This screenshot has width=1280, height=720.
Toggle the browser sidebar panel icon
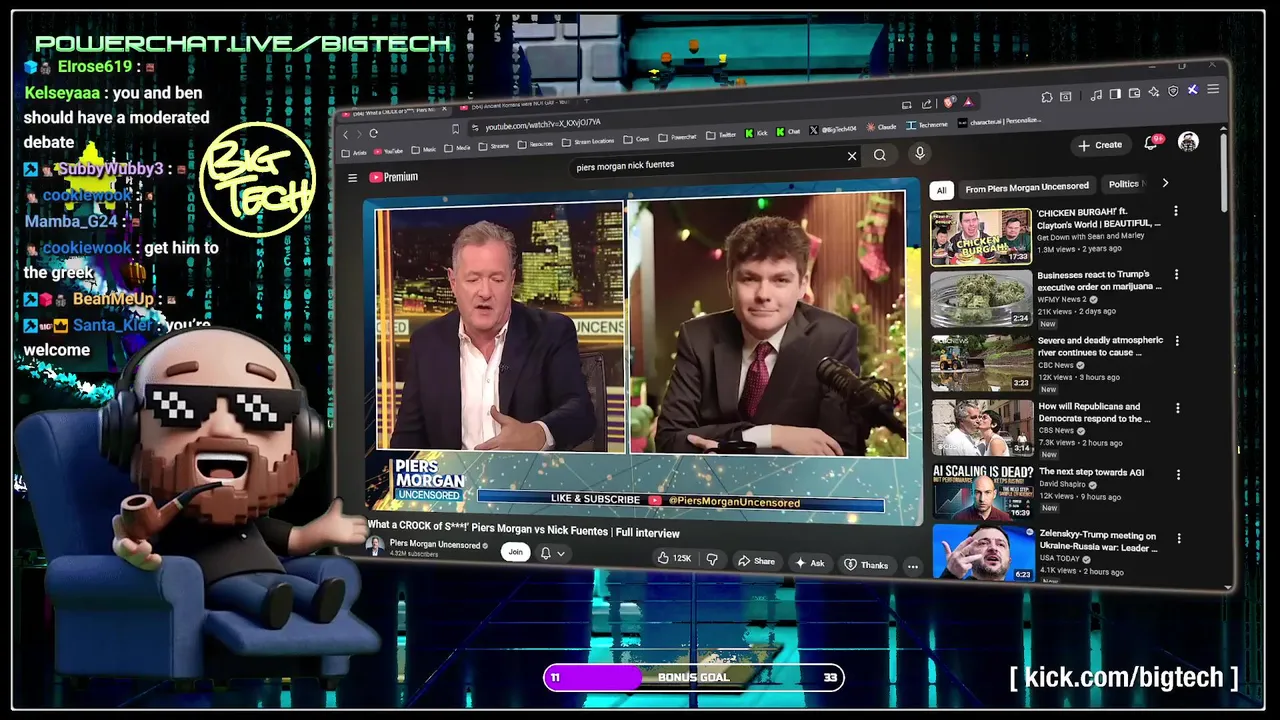(x=1115, y=94)
